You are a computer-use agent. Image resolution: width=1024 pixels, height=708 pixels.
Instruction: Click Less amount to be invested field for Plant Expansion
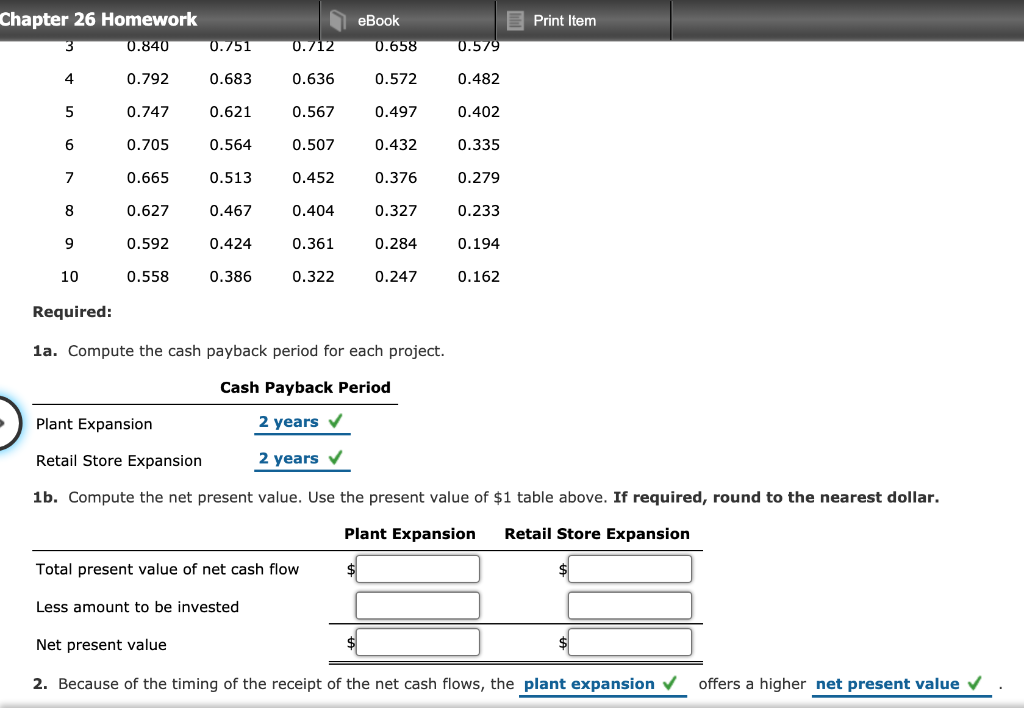coord(418,604)
